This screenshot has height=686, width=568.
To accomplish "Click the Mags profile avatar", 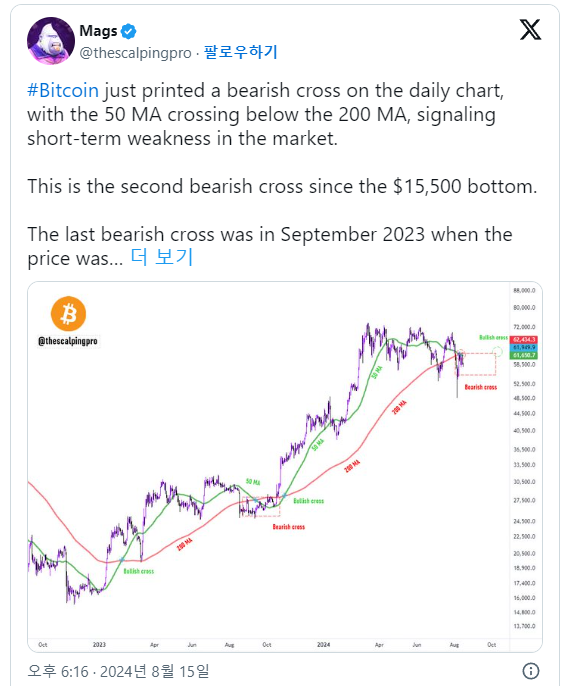I will pyautogui.click(x=51, y=41).
